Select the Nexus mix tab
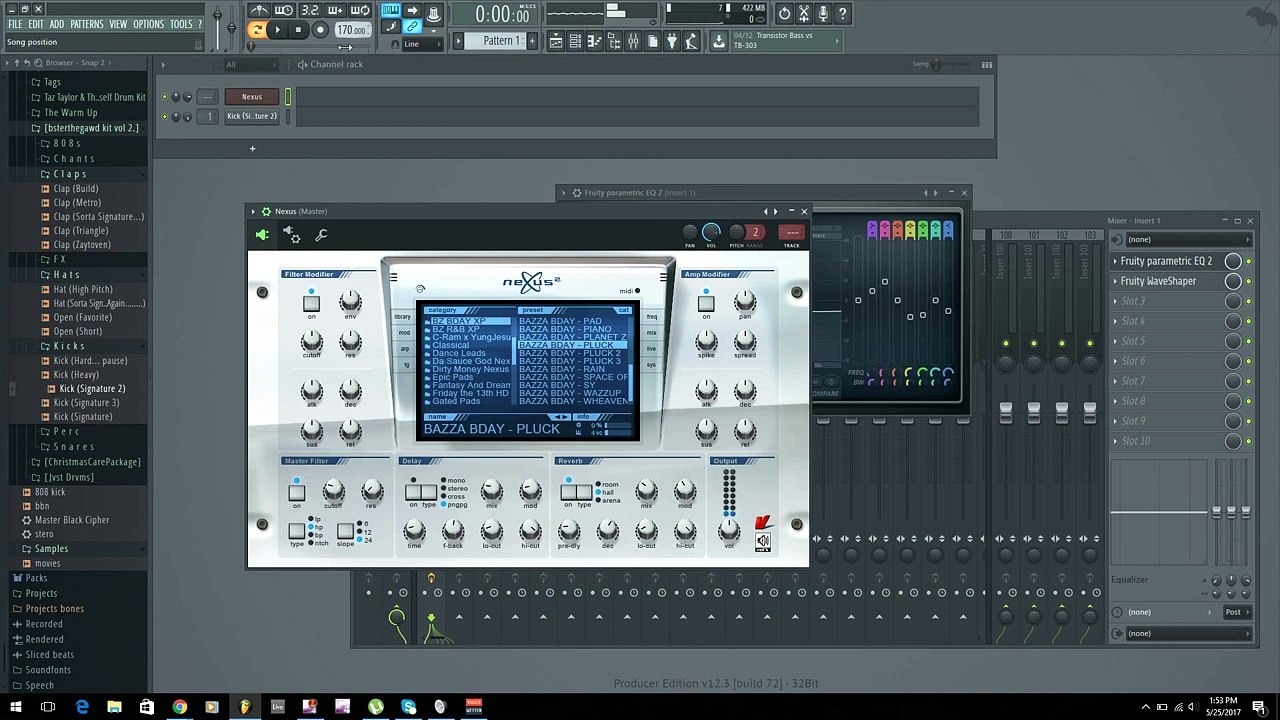Image resolution: width=1280 pixels, height=720 pixels. [651, 333]
